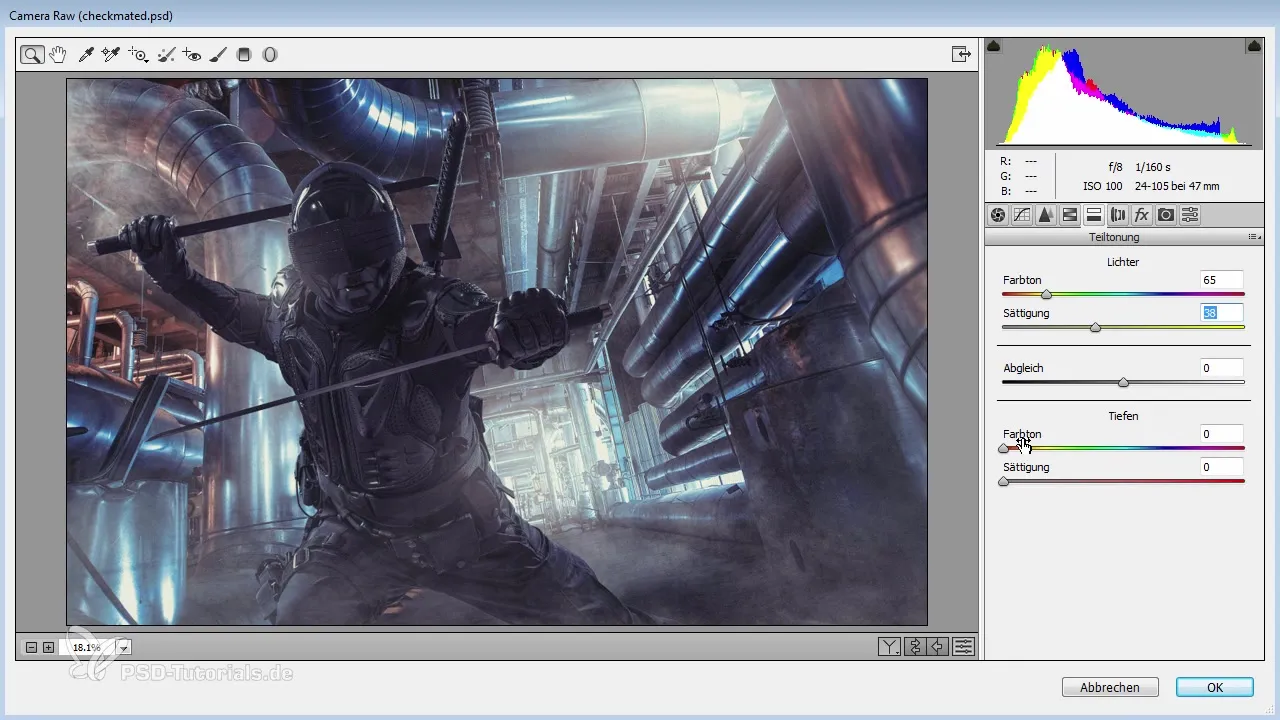
Task: Toggle current panel settings preview
Action: (963, 647)
